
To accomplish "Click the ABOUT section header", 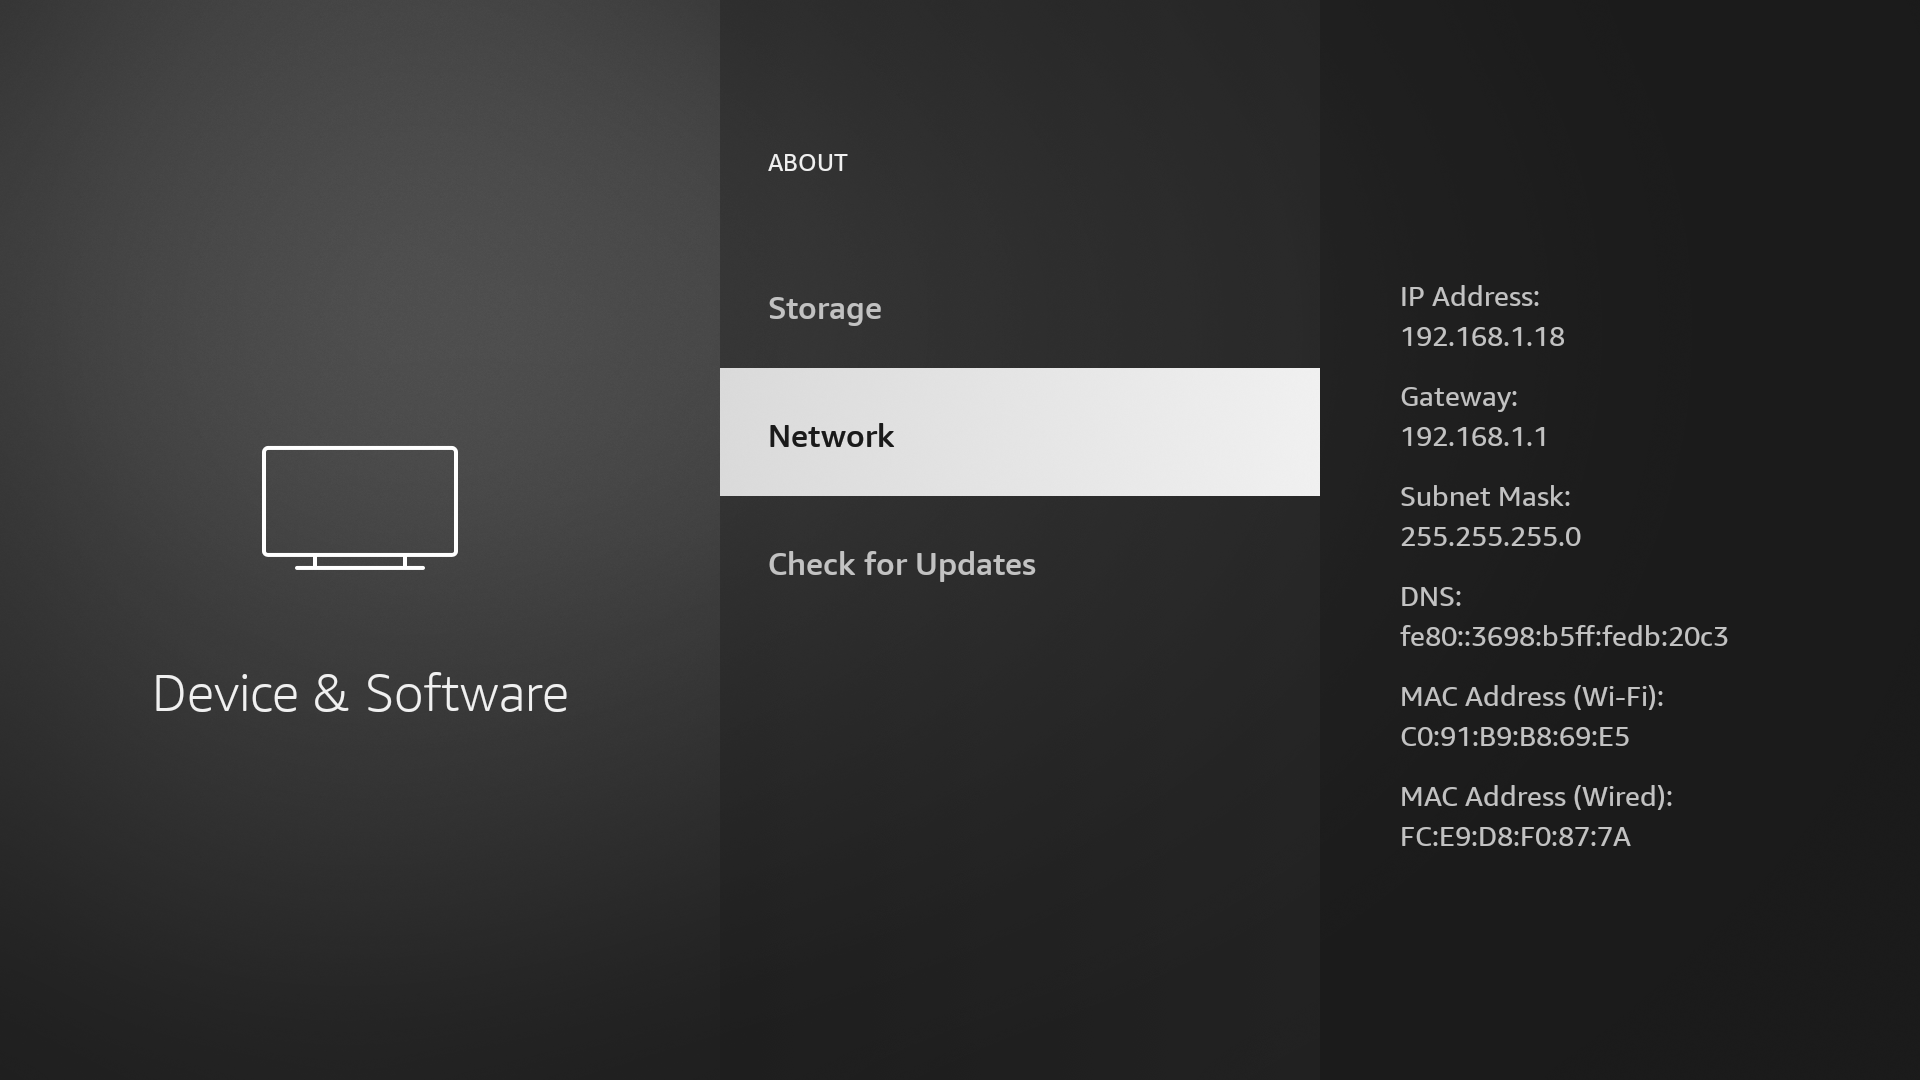I will 807,162.
